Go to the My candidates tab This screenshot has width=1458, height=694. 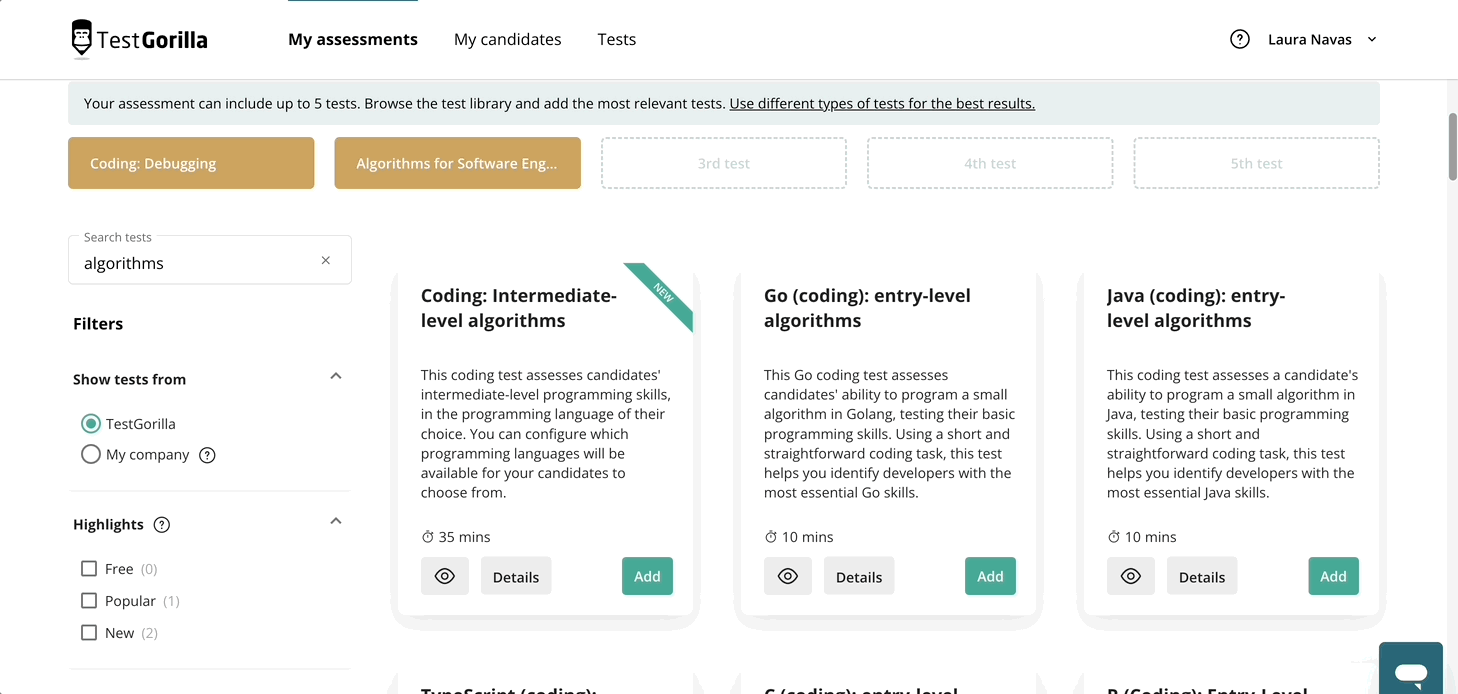pyautogui.click(x=508, y=39)
